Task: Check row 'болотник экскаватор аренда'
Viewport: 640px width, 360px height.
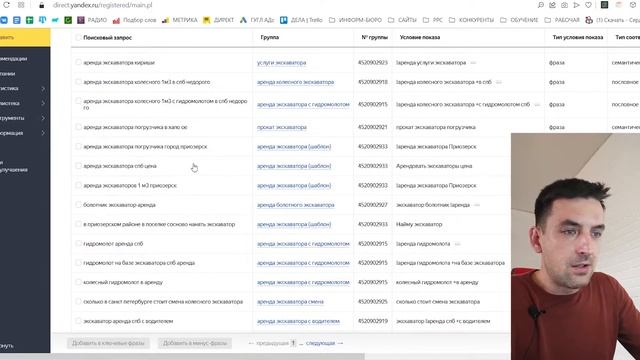Action: (x=78, y=204)
